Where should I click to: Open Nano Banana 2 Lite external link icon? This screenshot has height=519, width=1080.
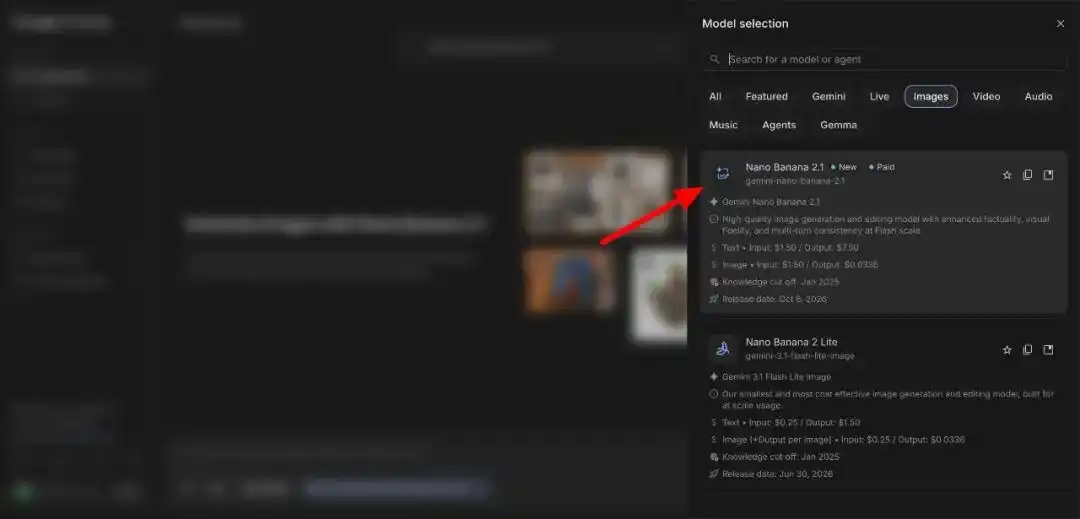click(x=1048, y=350)
